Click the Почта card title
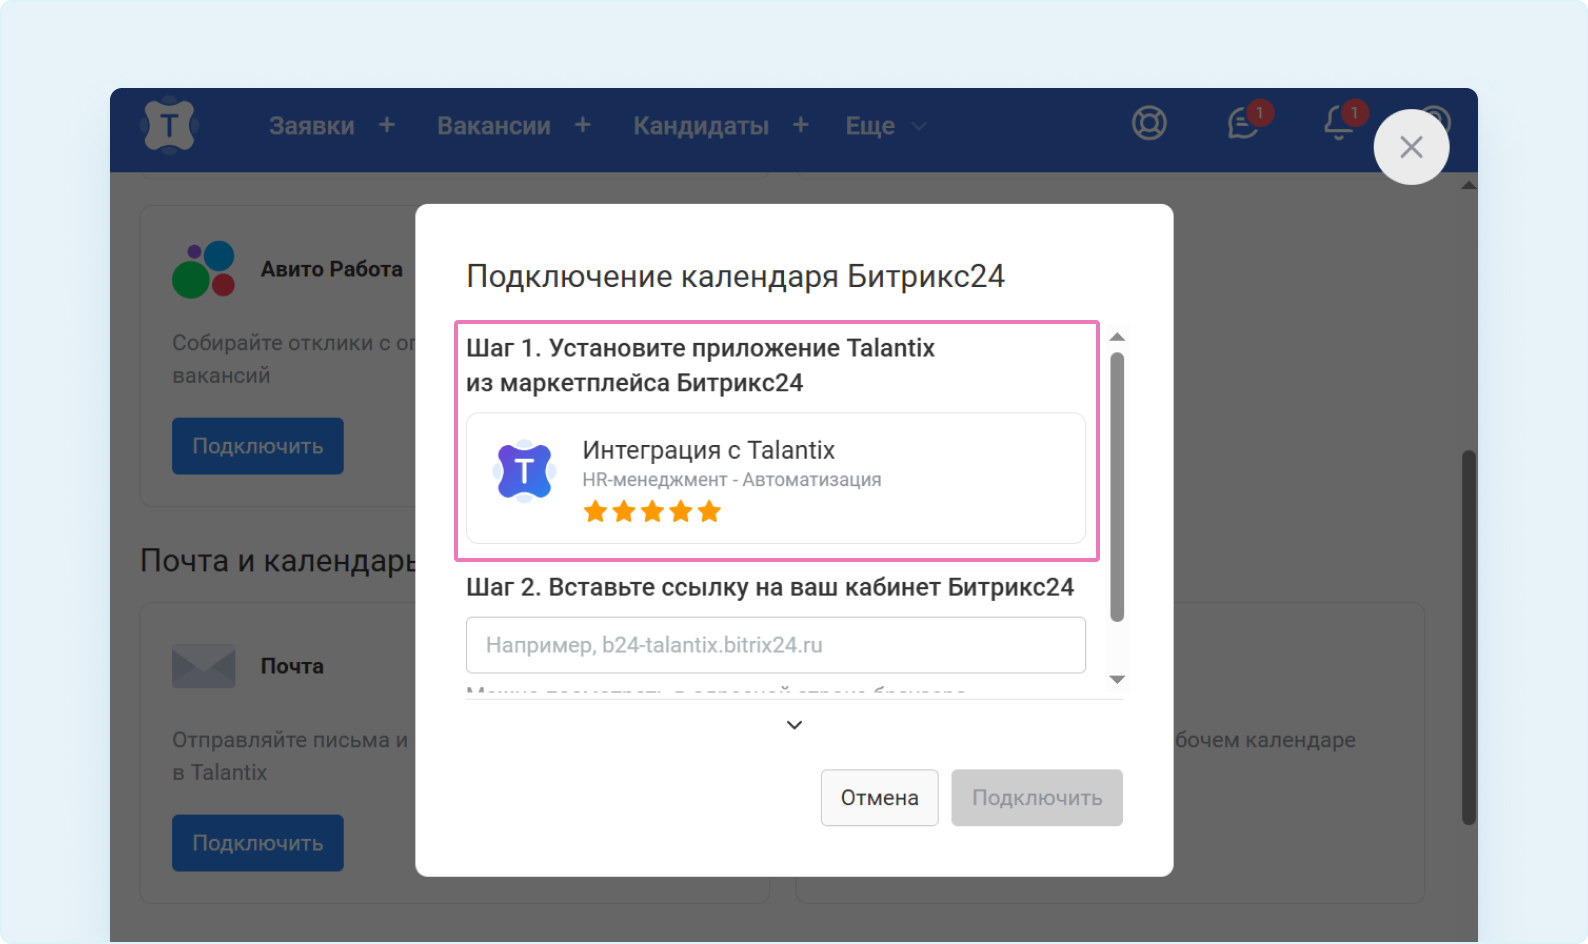The width and height of the screenshot is (1588, 944). point(292,666)
